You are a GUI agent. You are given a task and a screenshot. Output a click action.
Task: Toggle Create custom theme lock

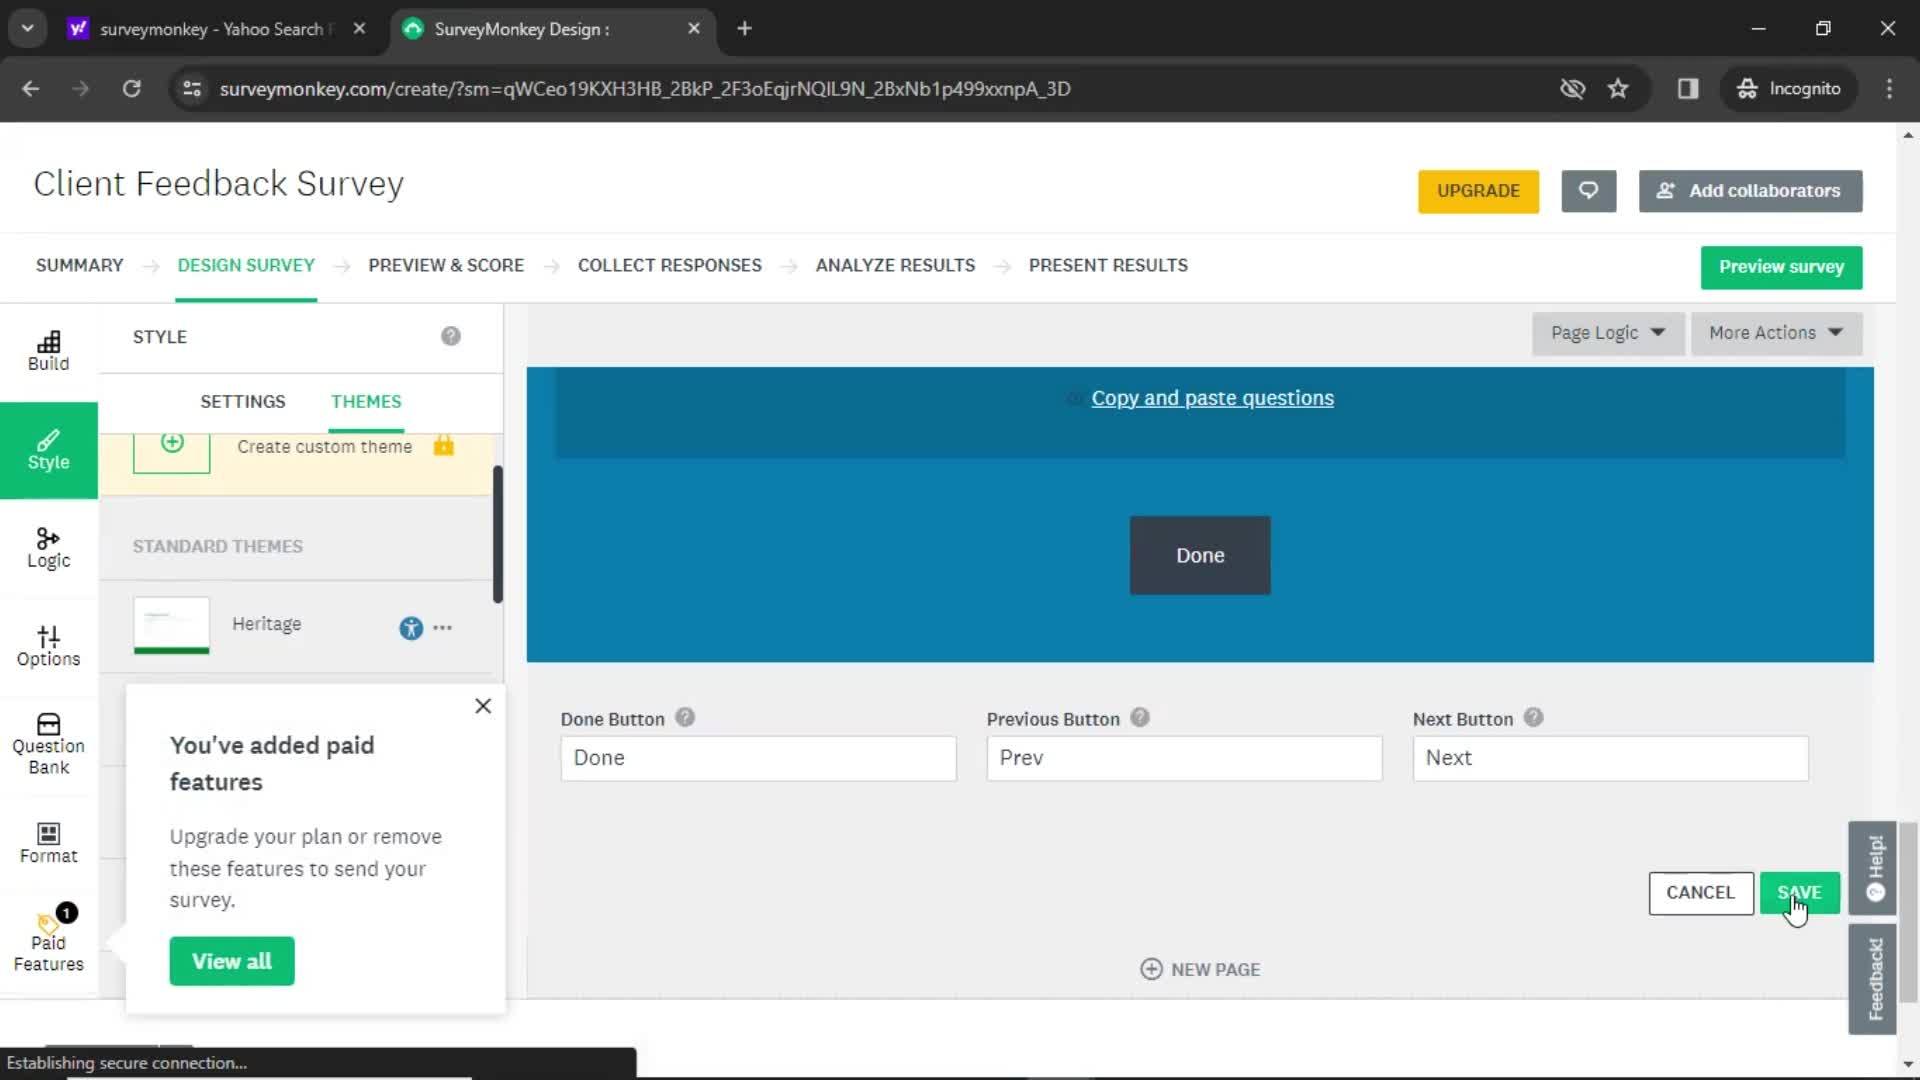(x=442, y=446)
